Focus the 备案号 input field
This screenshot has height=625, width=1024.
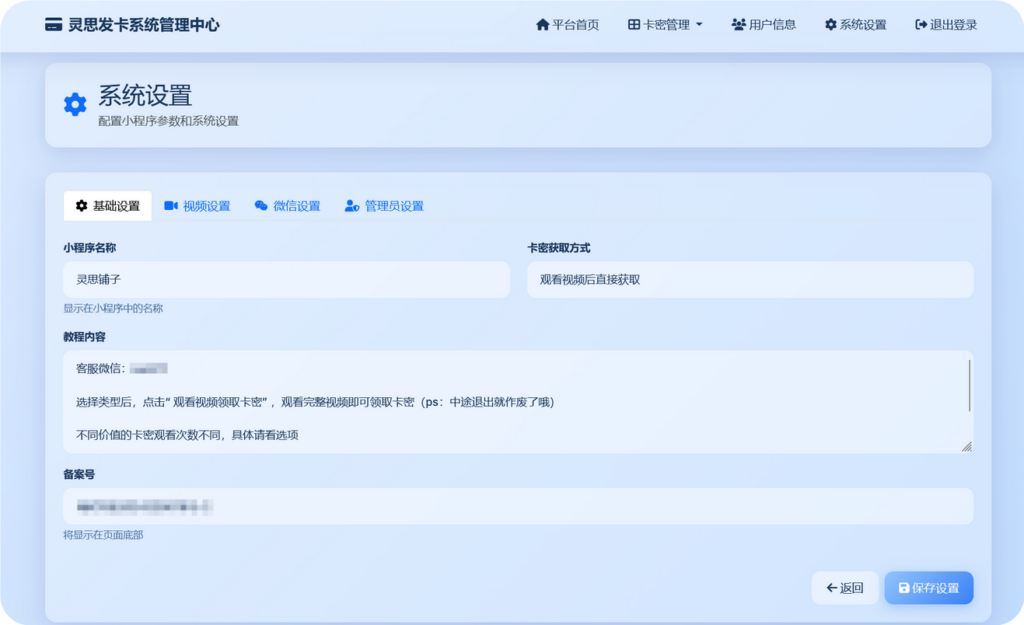pyautogui.click(x=517, y=506)
